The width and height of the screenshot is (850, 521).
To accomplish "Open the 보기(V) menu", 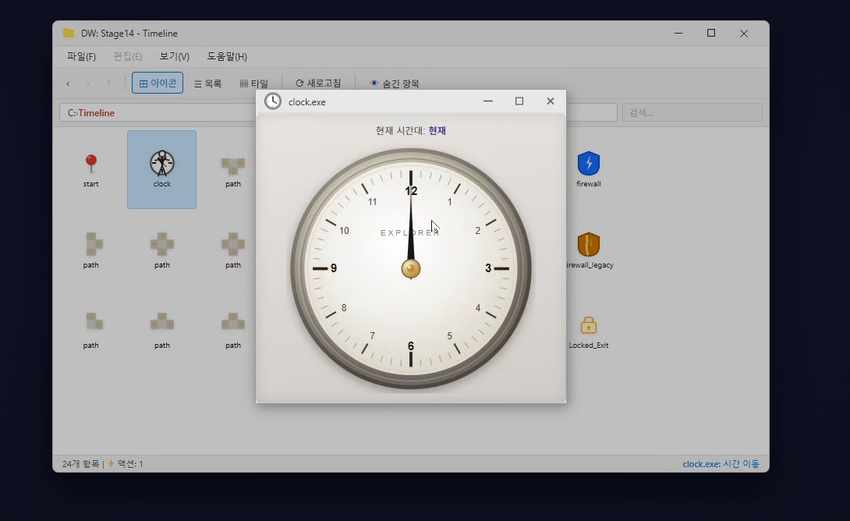I will coord(174,56).
